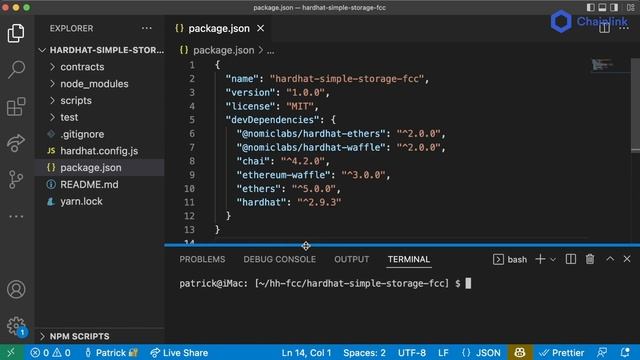Screen dimensions: 640x360
Task: Maximize the panel size chevron
Action: [x=610, y=259]
